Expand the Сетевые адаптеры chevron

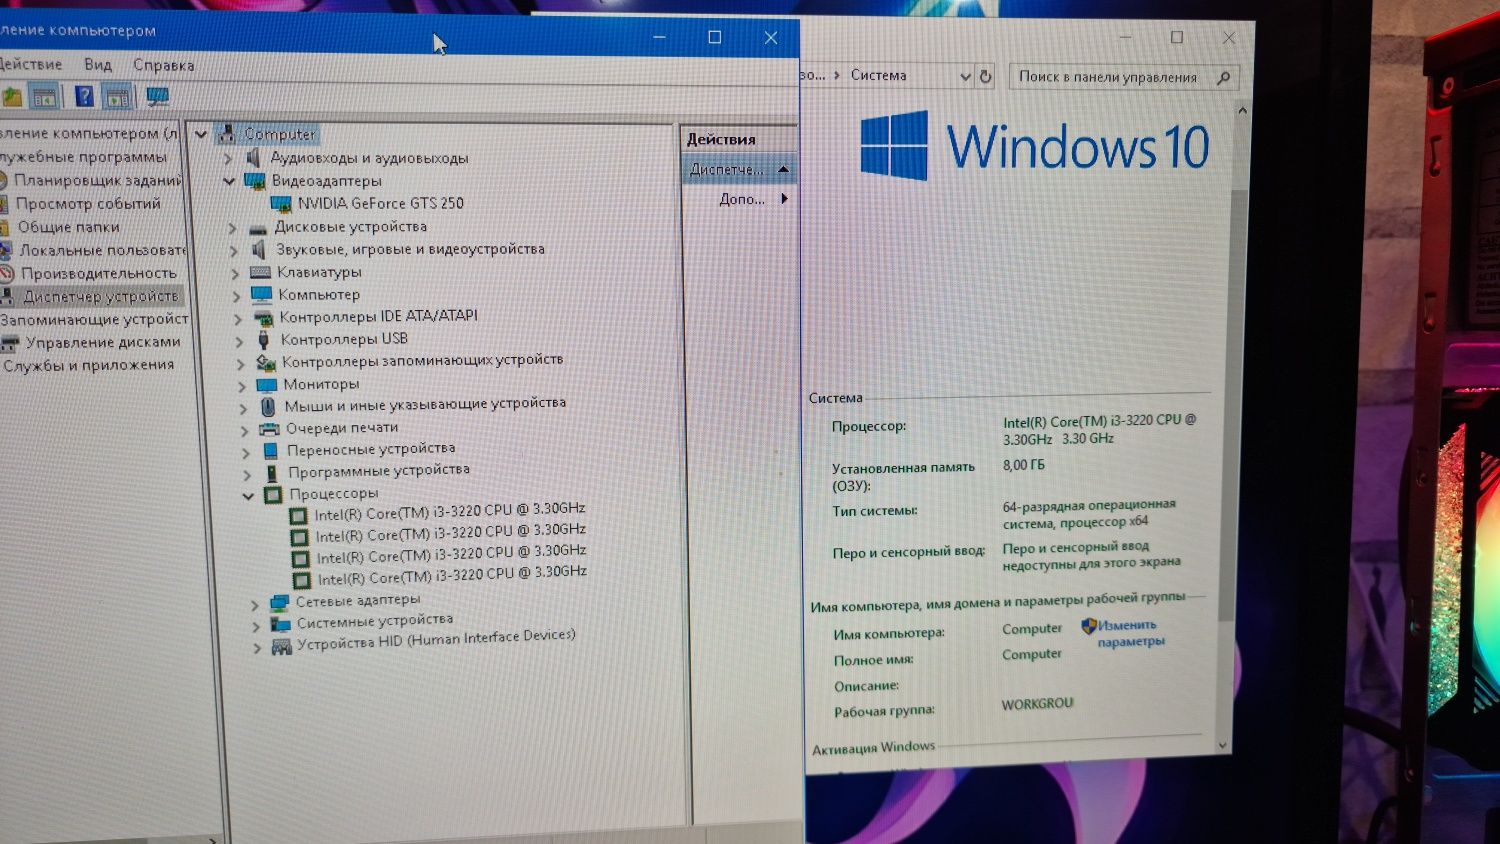click(255, 604)
